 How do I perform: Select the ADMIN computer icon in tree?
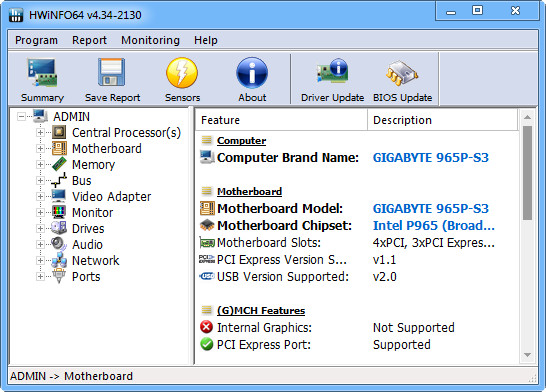(x=40, y=116)
